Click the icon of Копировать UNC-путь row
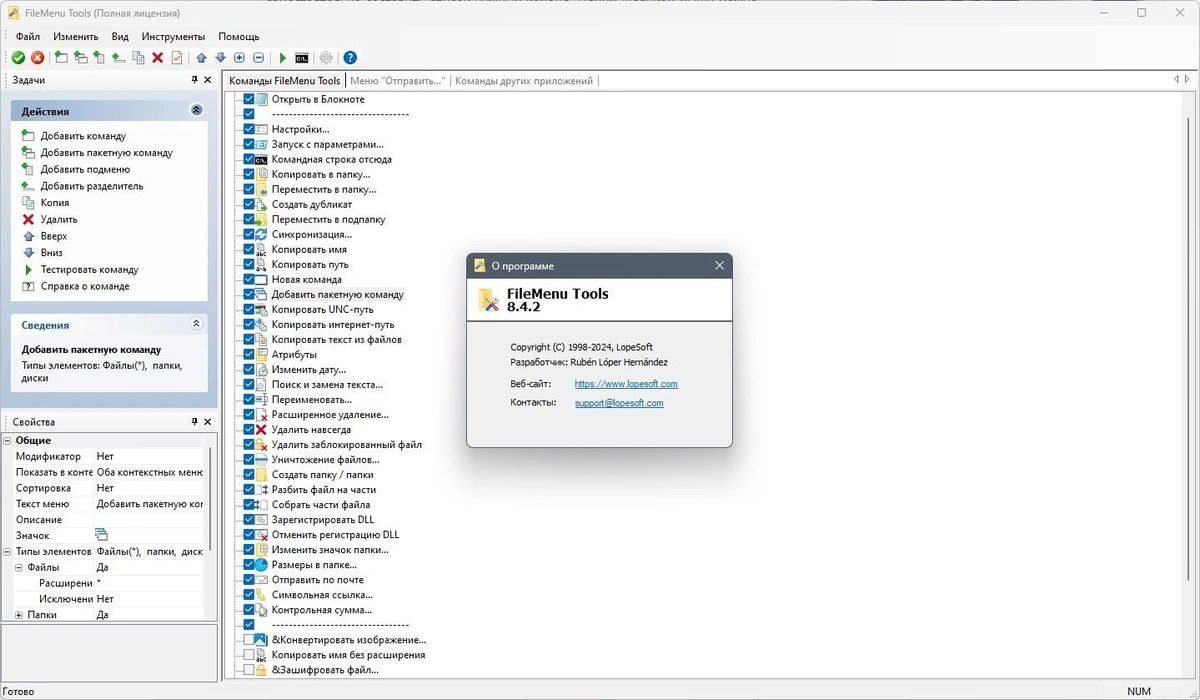The width and height of the screenshot is (1200, 700). pos(262,310)
